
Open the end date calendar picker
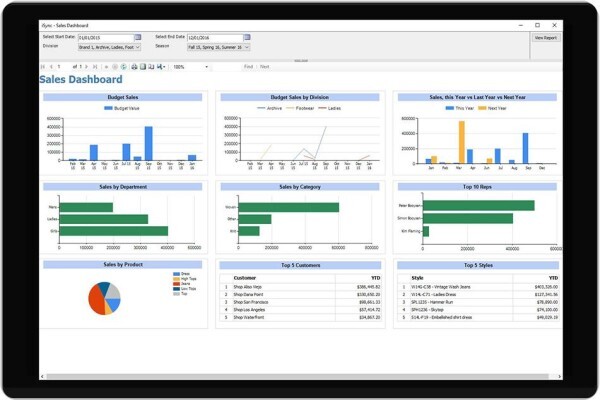(247, 37)
